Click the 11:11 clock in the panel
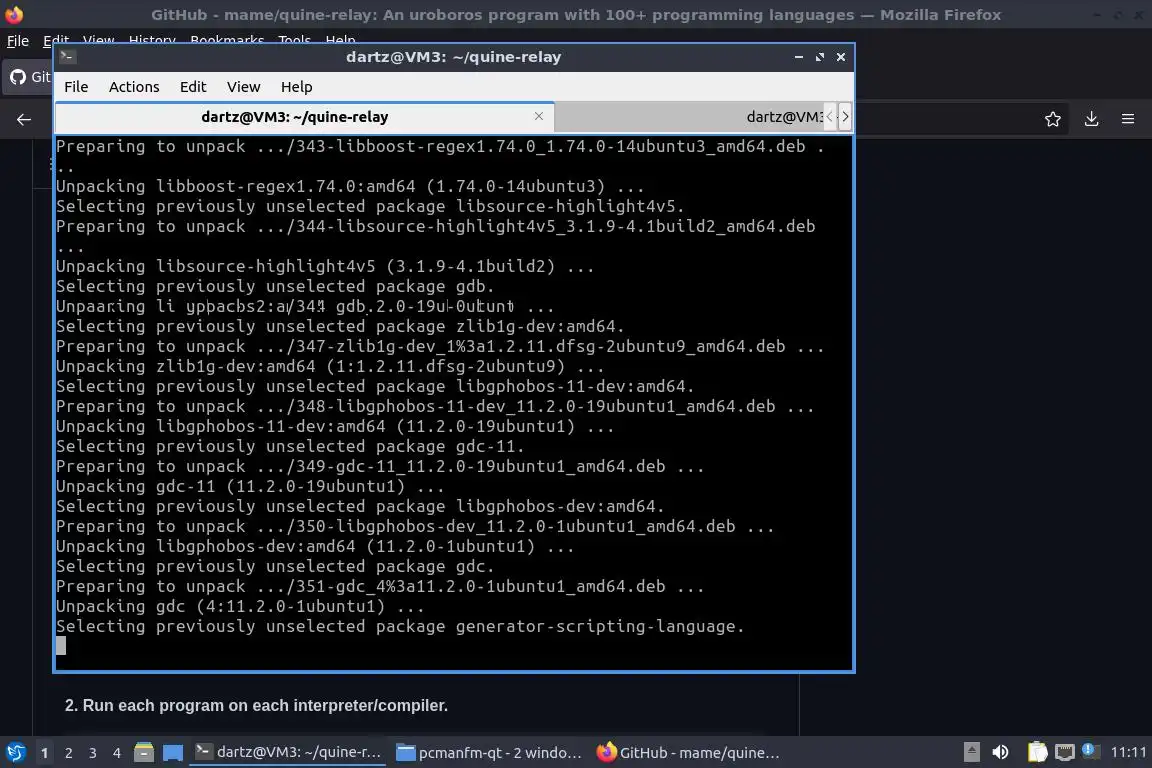Screen dimensions: 1152x768 (1128, 752)
